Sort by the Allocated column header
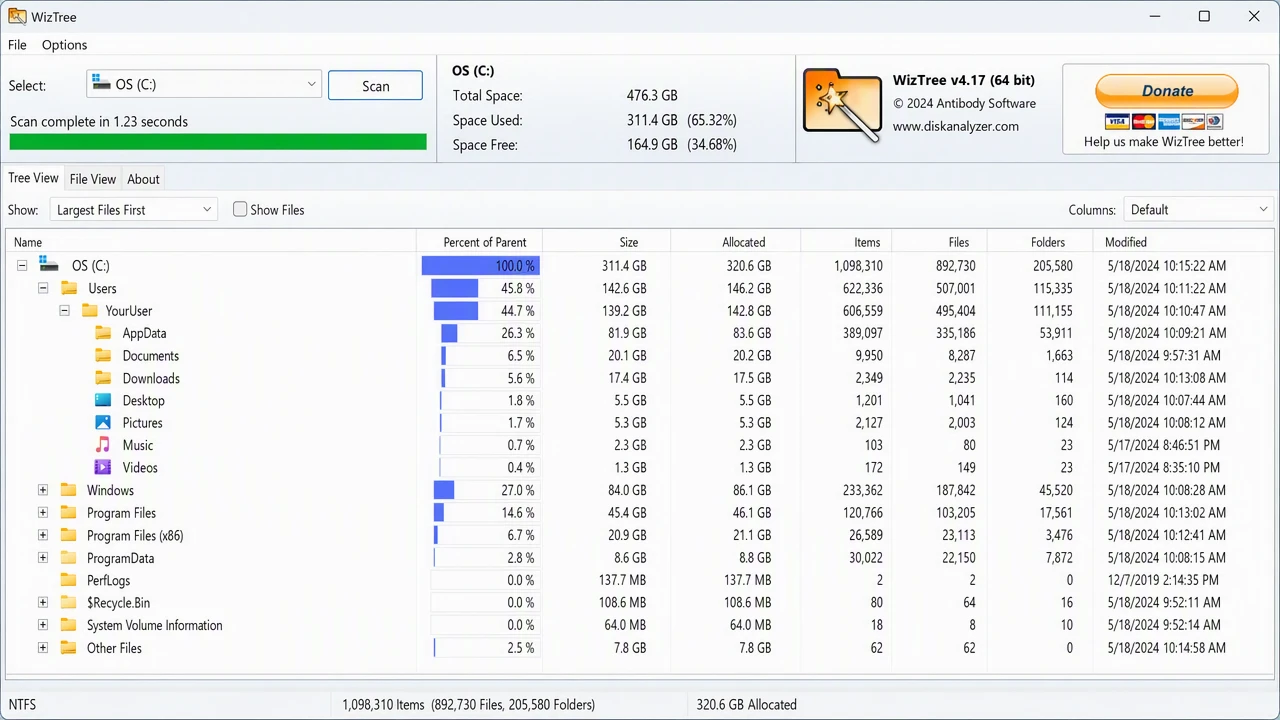This screenshot has height=720, width=1280. (736, 242)
